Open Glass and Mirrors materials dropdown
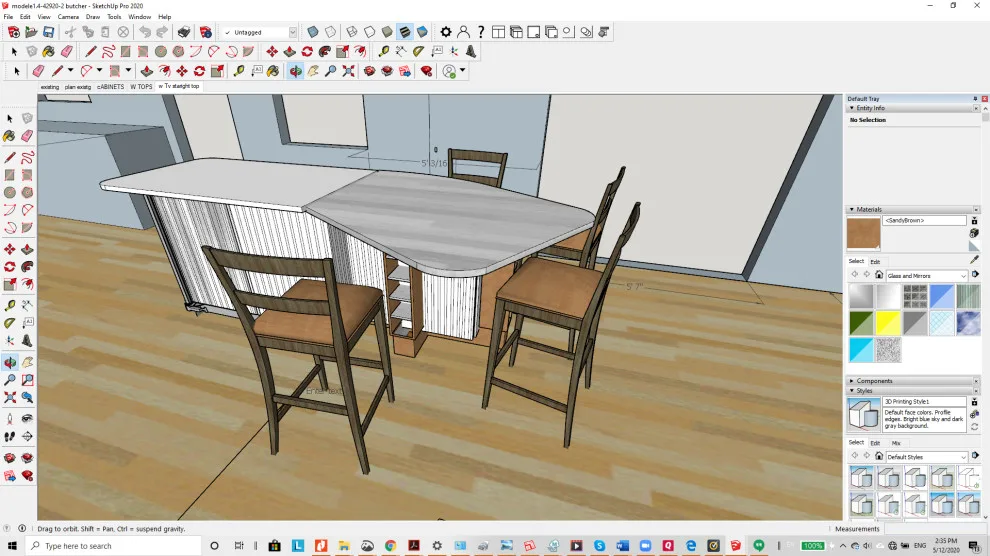Viewport: 990px width, 556px height. [x=926, y=276]
